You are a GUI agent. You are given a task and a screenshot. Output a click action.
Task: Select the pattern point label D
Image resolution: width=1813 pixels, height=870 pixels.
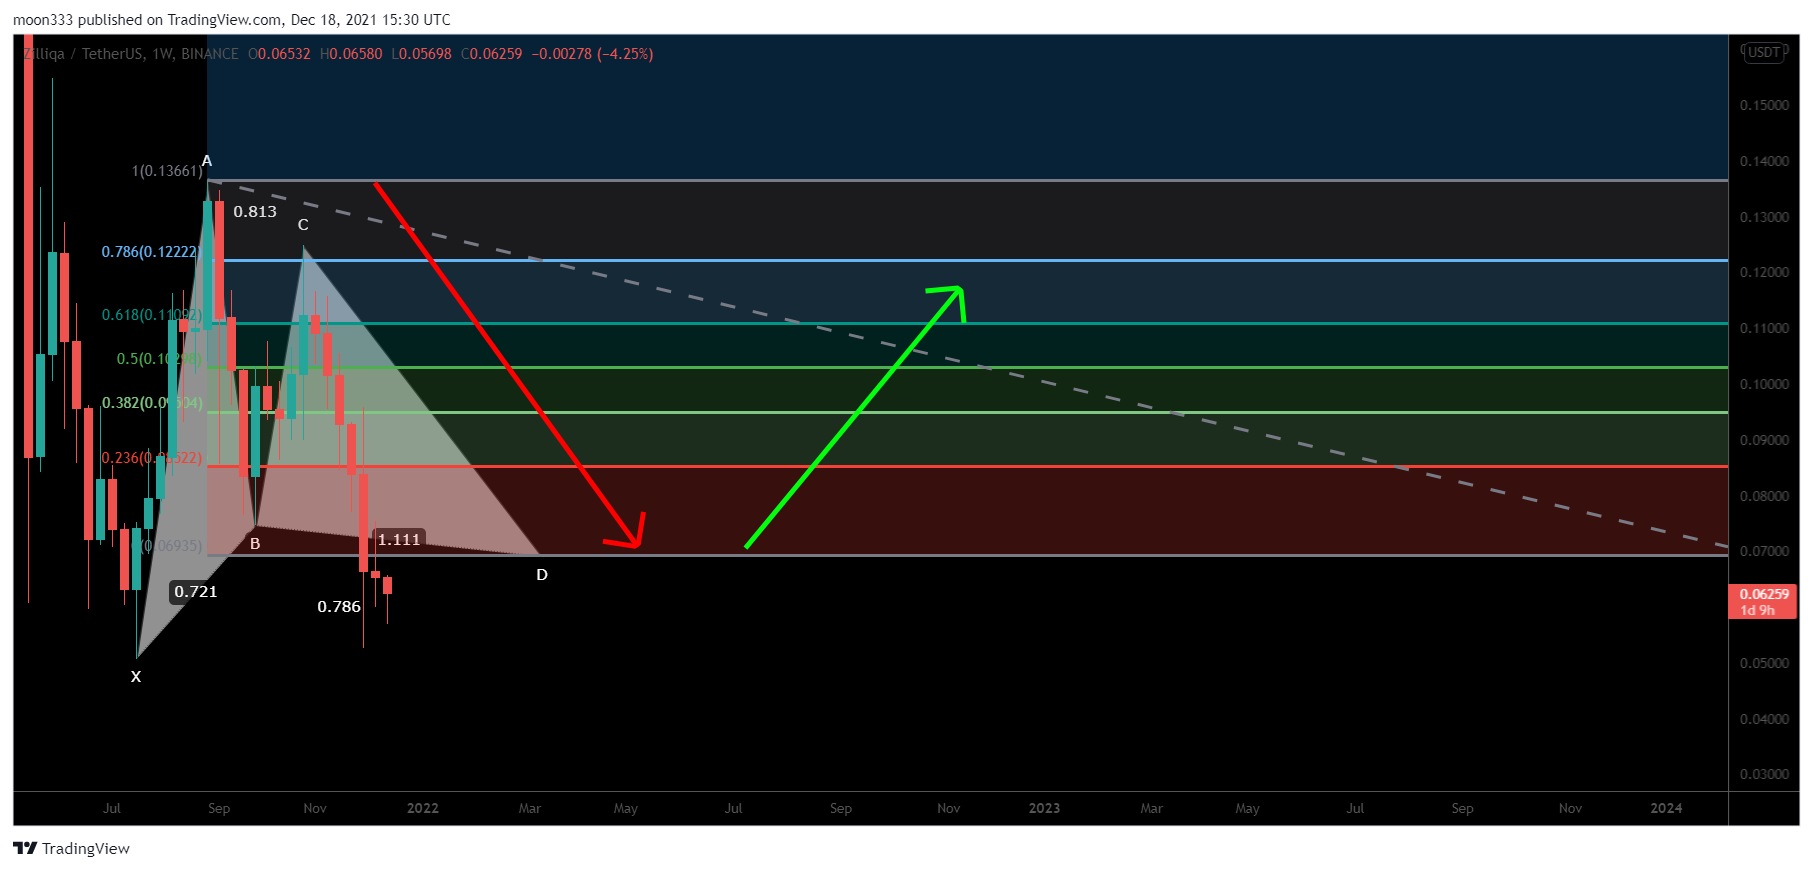coord(542,575)
